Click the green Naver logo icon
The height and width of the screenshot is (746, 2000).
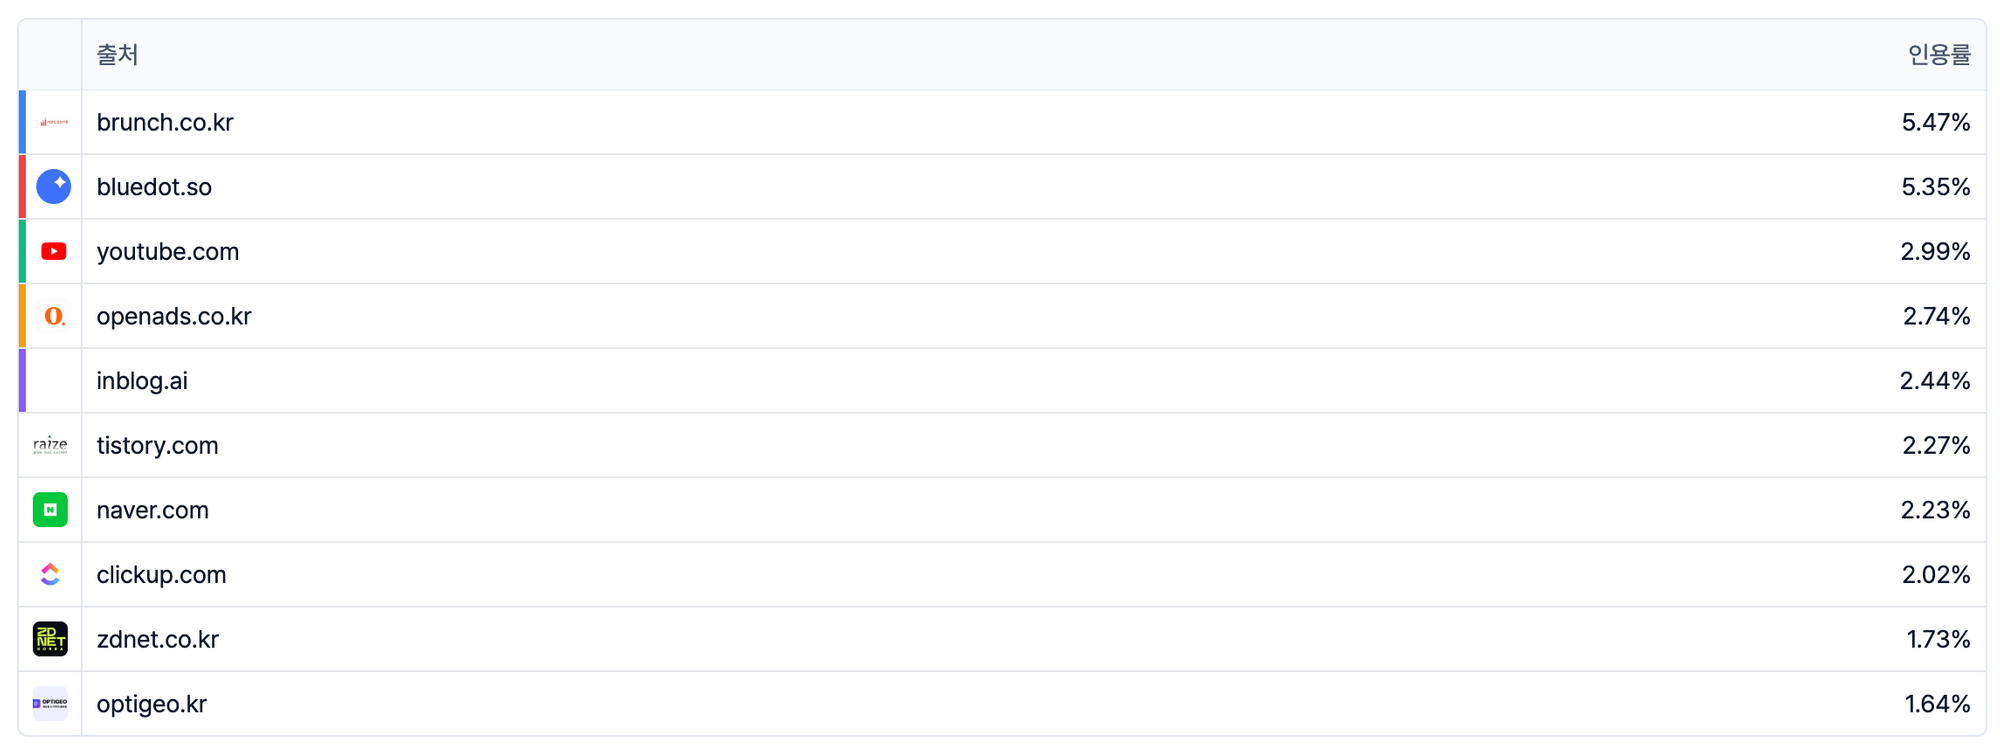[50, 510]
